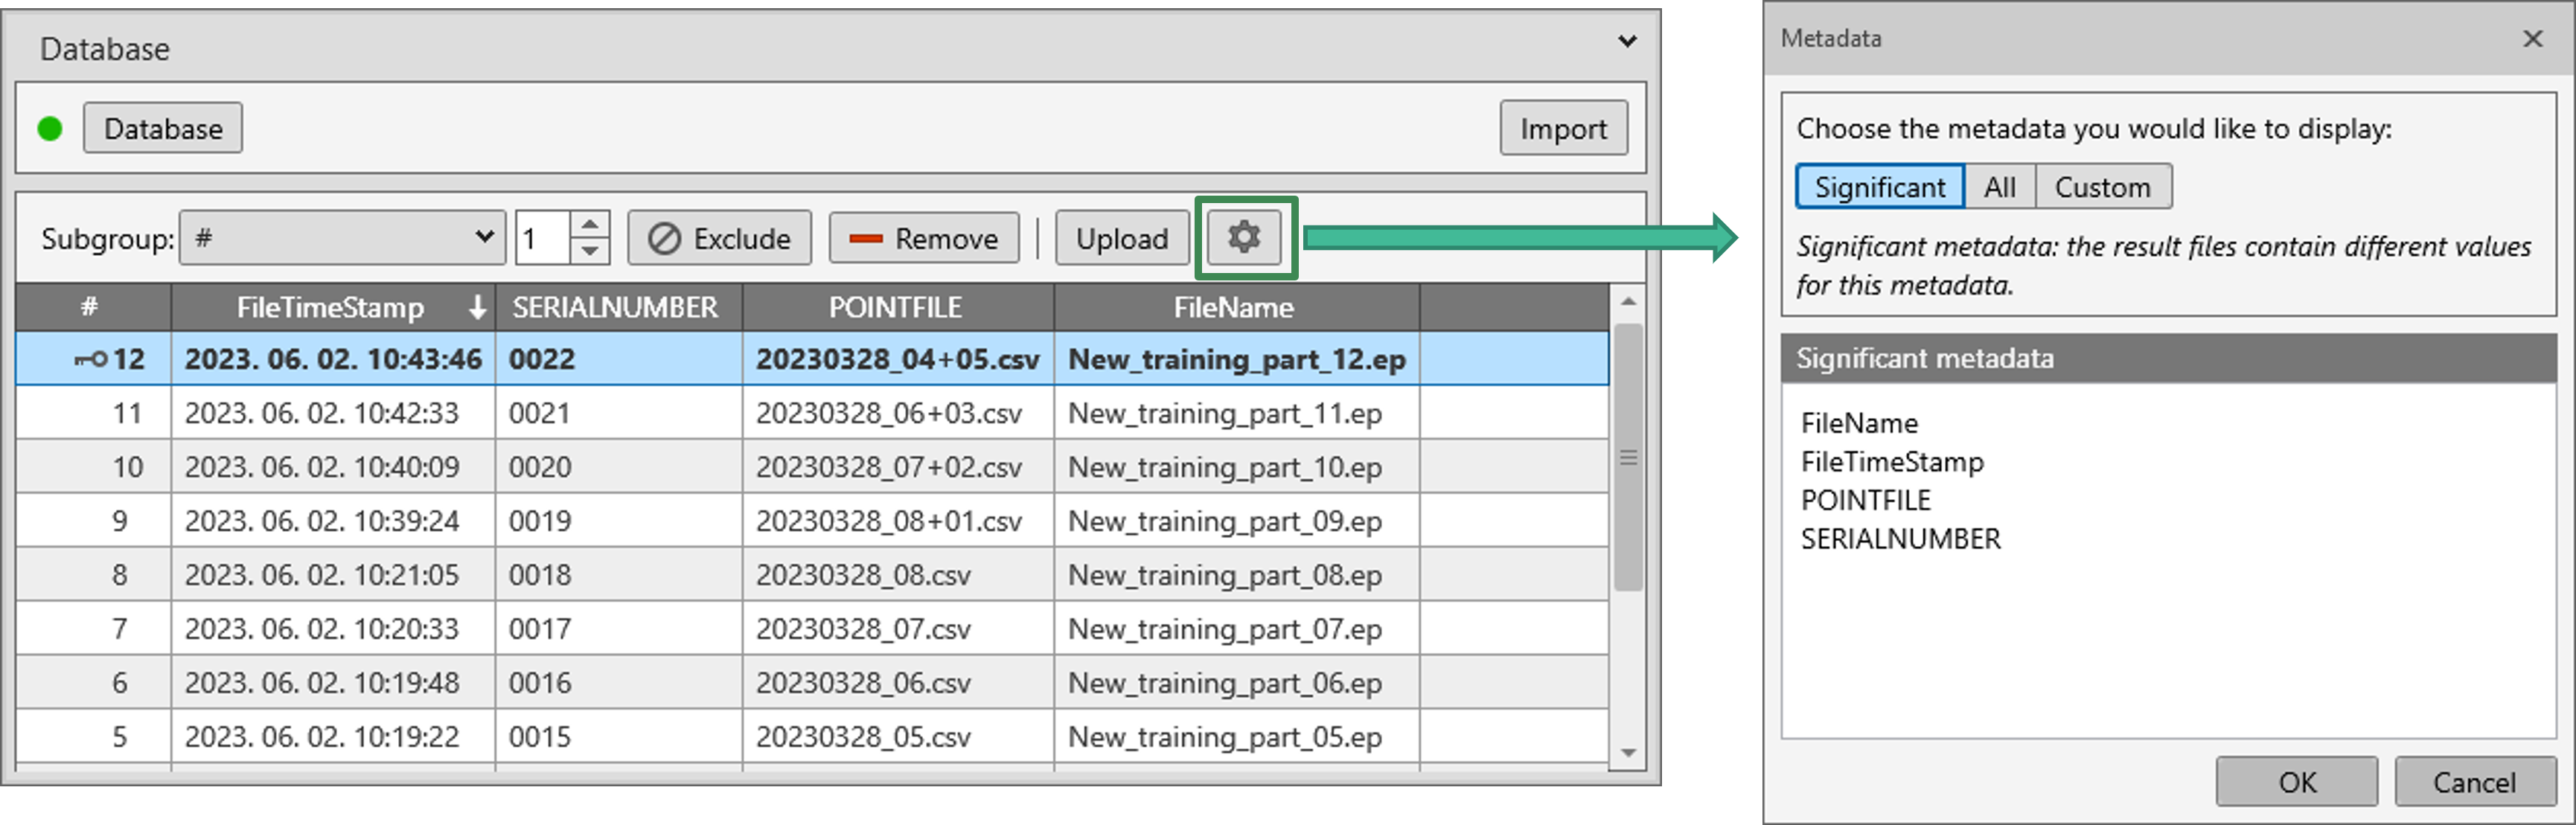Viewport: 2576px width, 825px height.
Task: Click the Upload button
Action: click(1122, 238)
